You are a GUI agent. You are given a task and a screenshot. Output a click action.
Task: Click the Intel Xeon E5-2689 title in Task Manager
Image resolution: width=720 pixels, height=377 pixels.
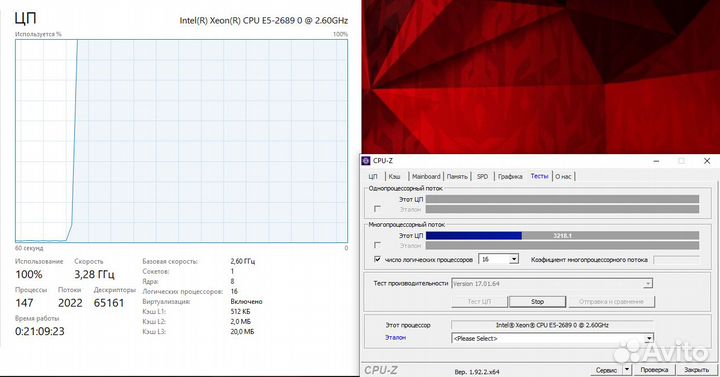tap(264, 21)
